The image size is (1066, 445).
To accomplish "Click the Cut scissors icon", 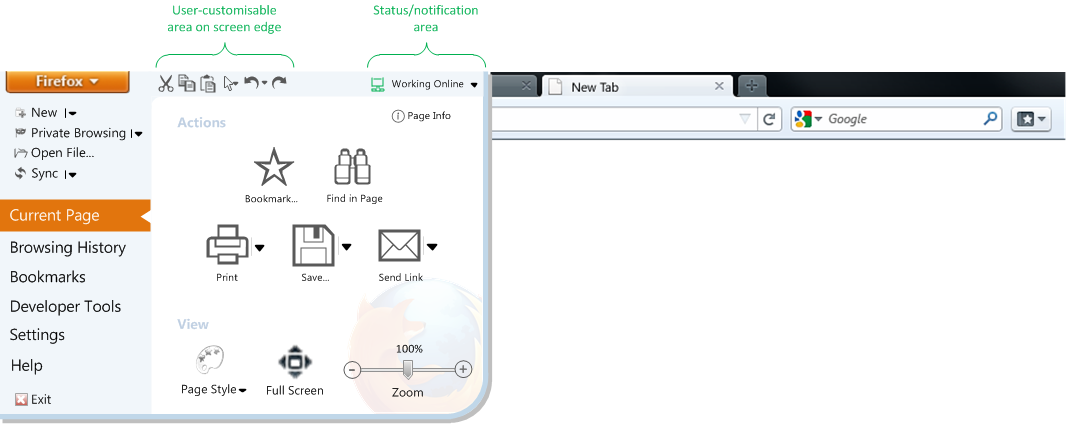I will 166,84.
